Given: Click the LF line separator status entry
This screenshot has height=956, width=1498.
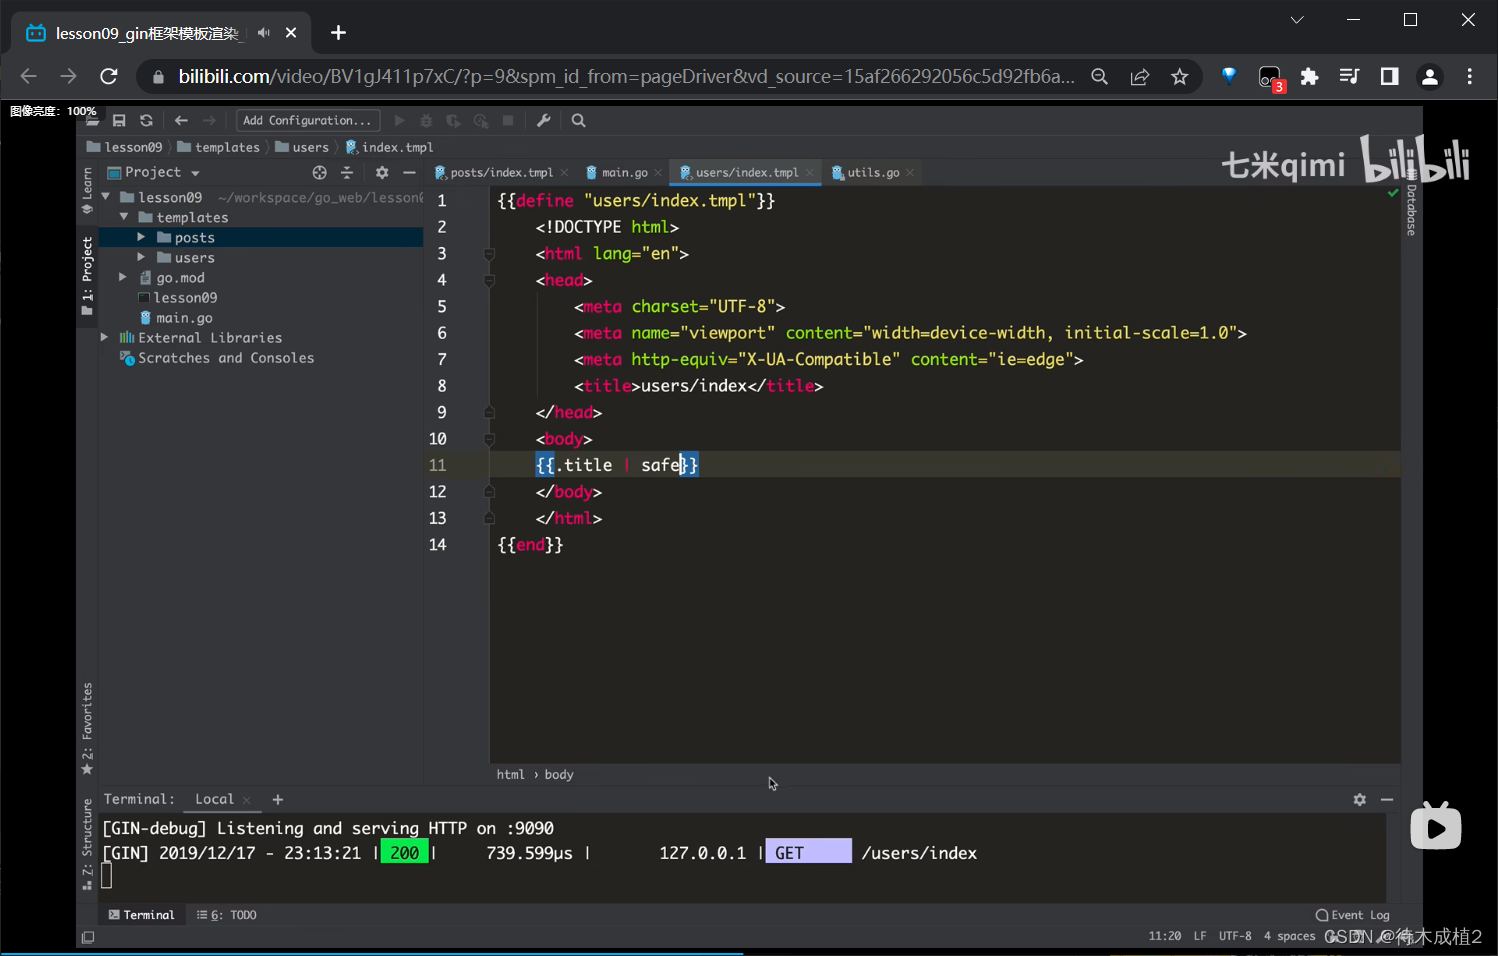Looking at the screenshot, I should 1200,936.
